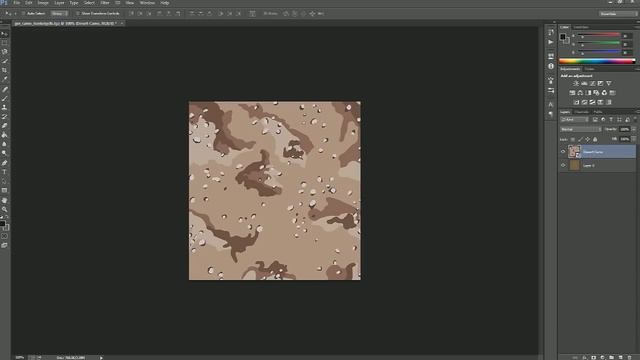Open the Info panel icon

[551, 66]
